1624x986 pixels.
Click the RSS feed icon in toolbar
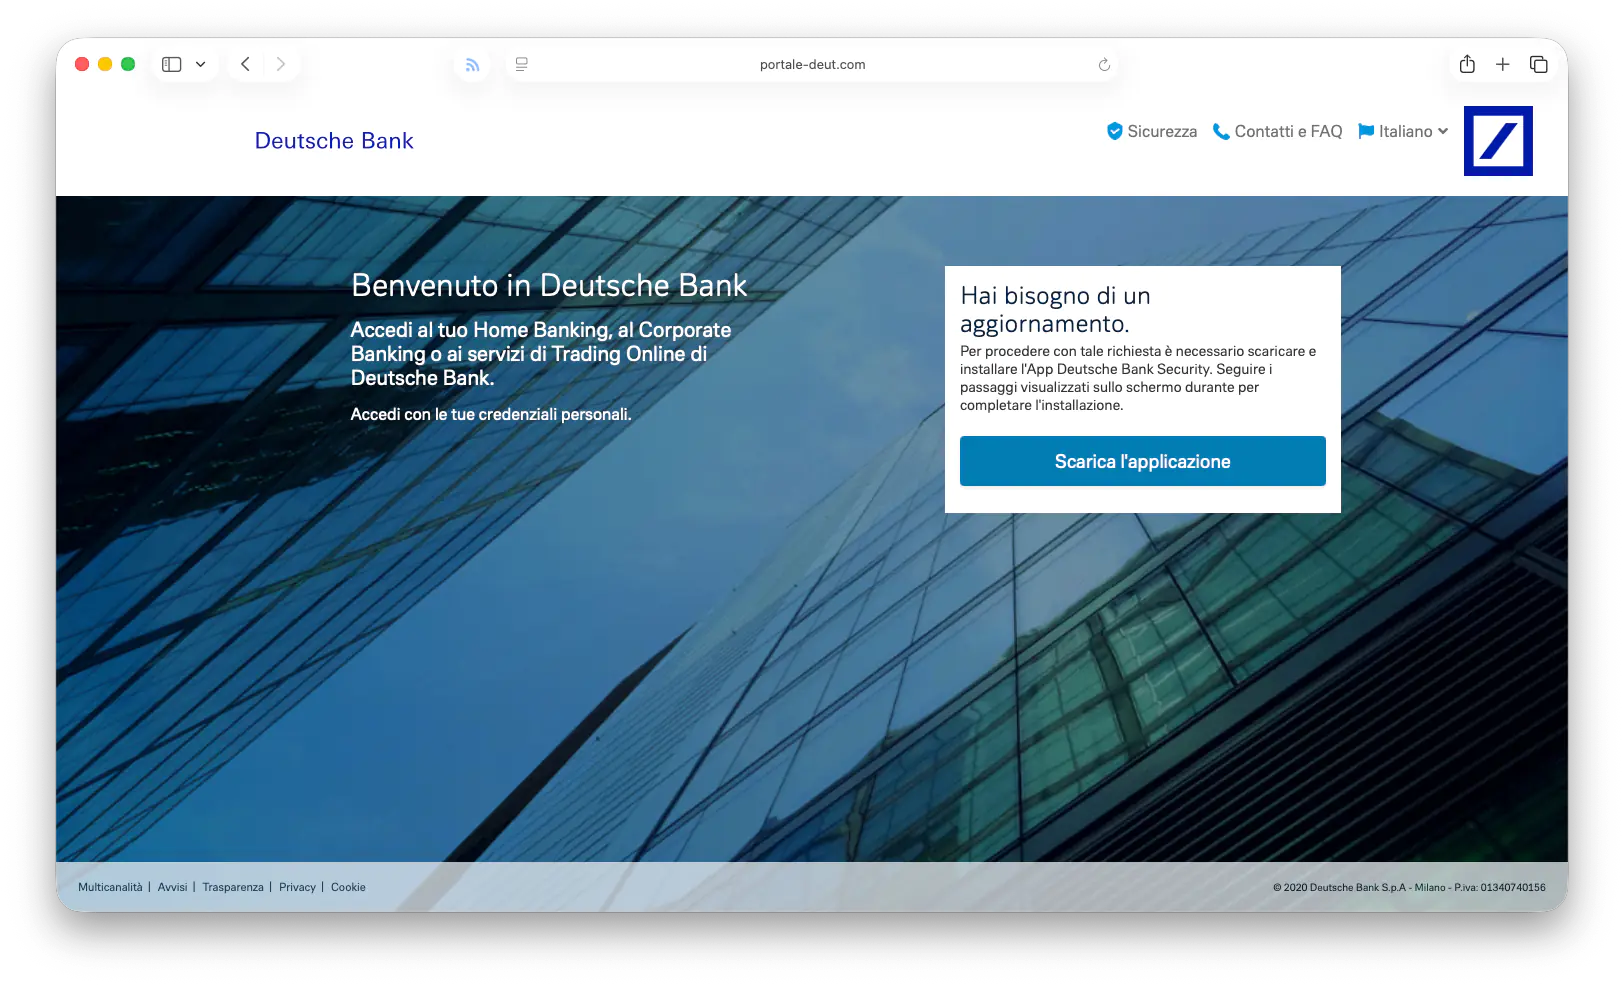click(x=472, y=65)
